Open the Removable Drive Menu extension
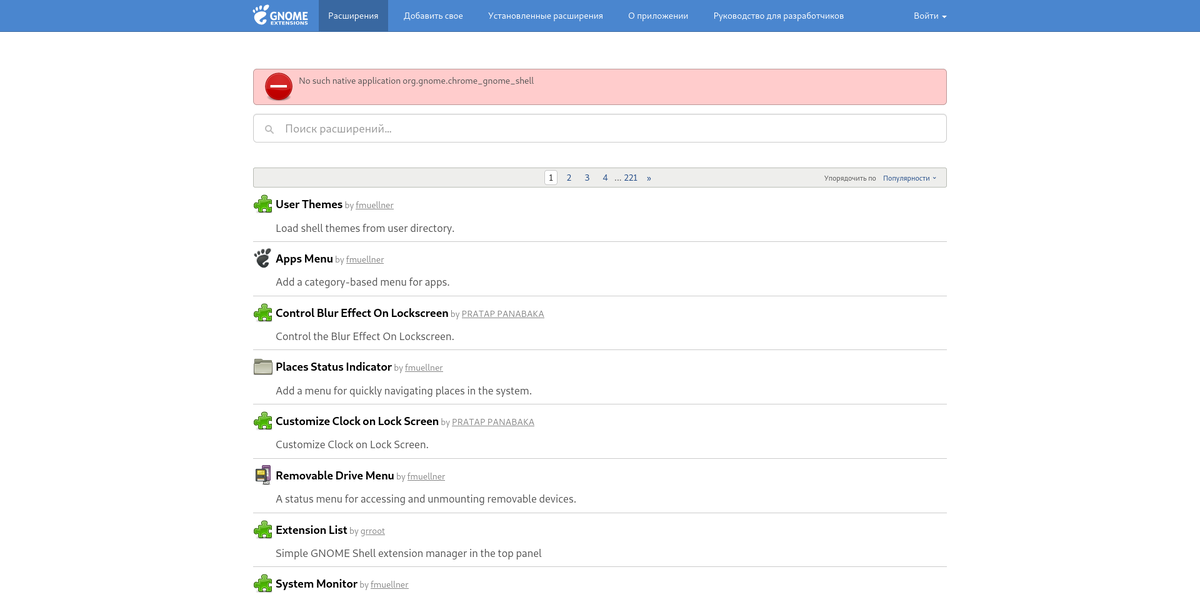The image size is (1200, 602). (335, 475)
